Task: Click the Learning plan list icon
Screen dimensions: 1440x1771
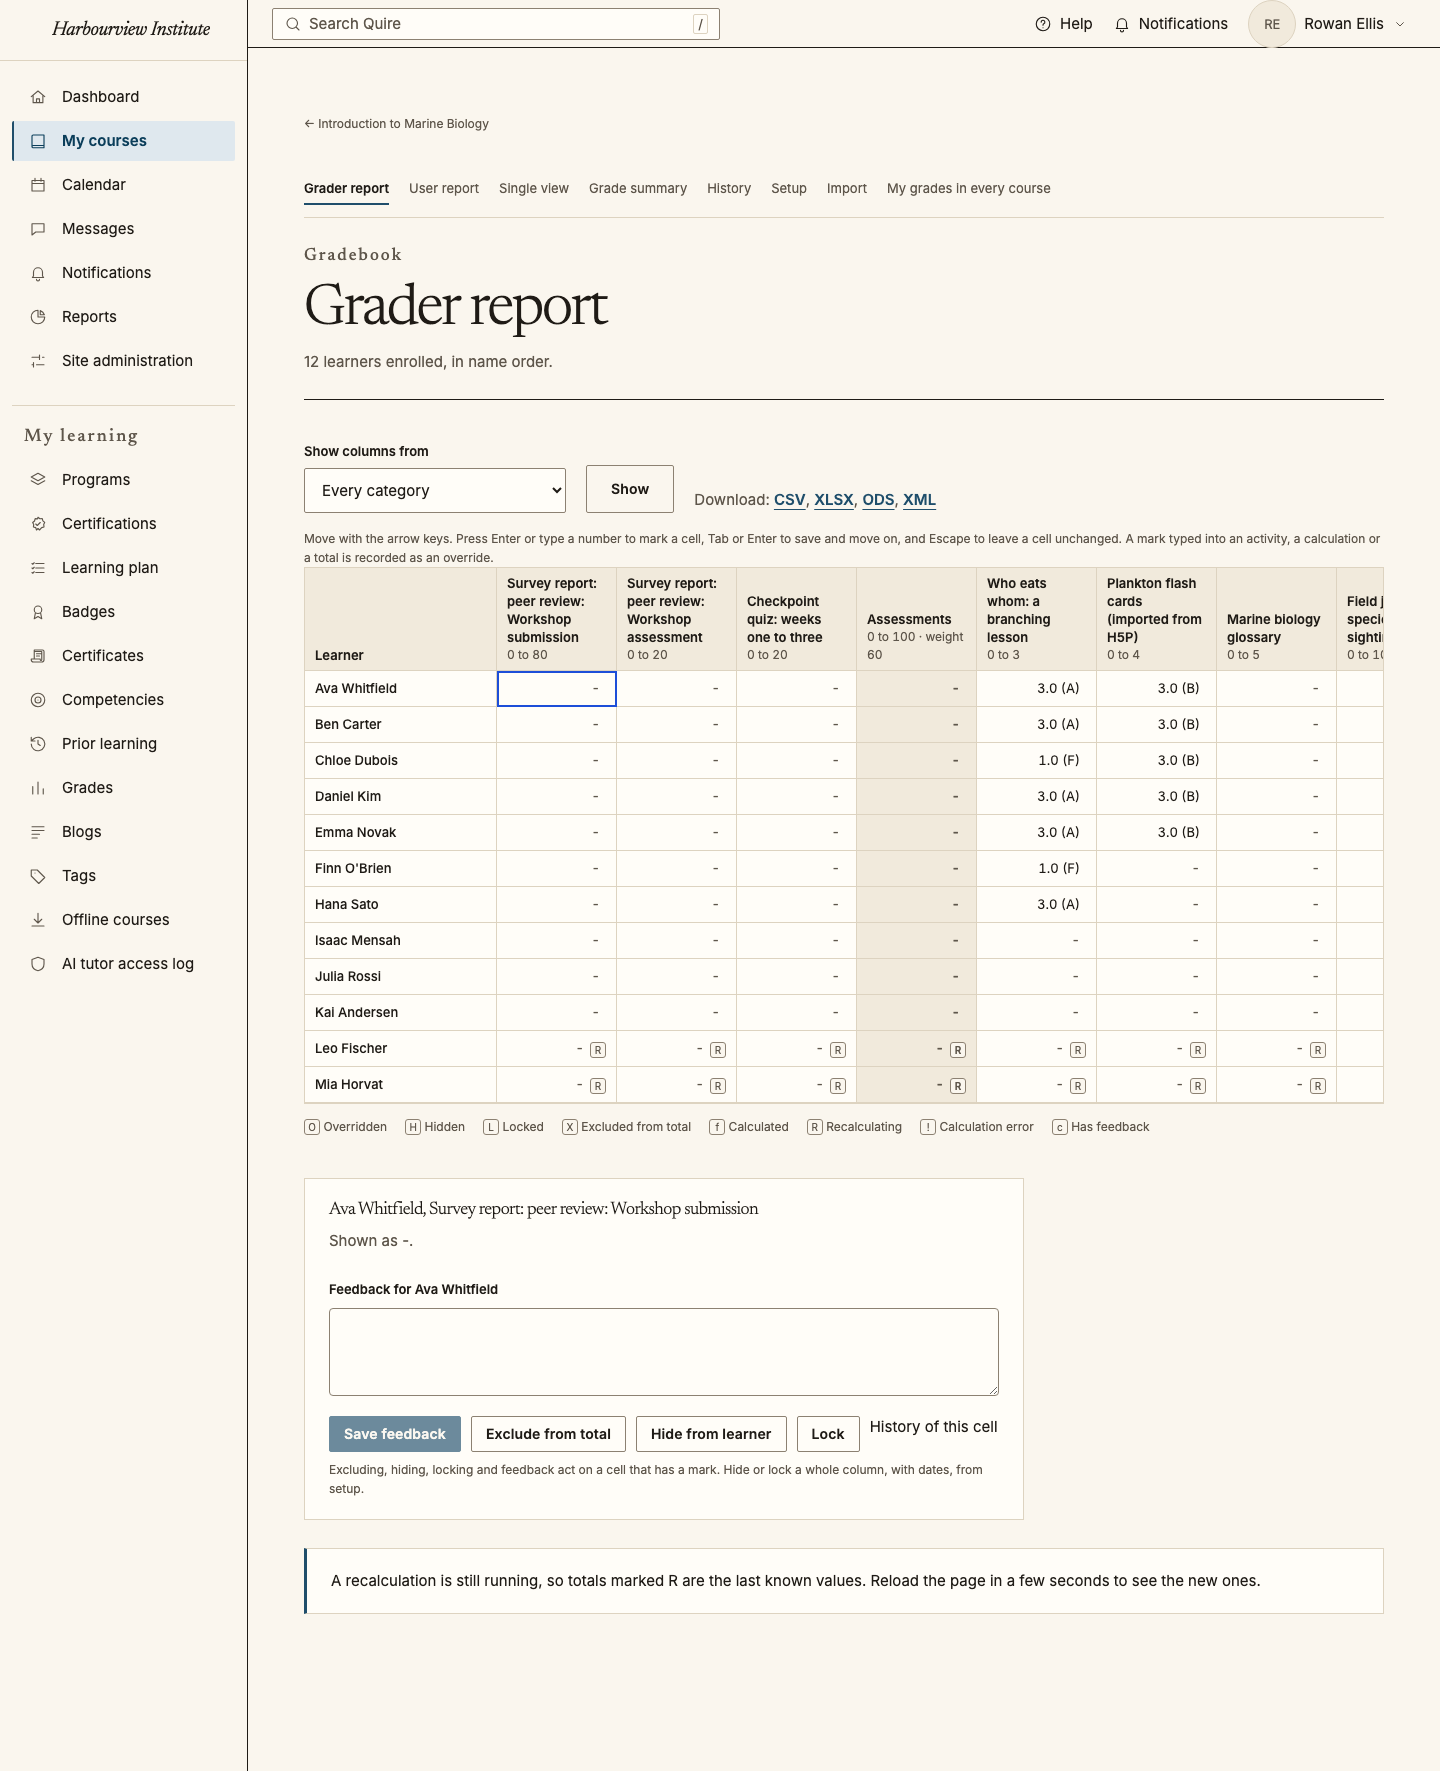Action: 38,568
